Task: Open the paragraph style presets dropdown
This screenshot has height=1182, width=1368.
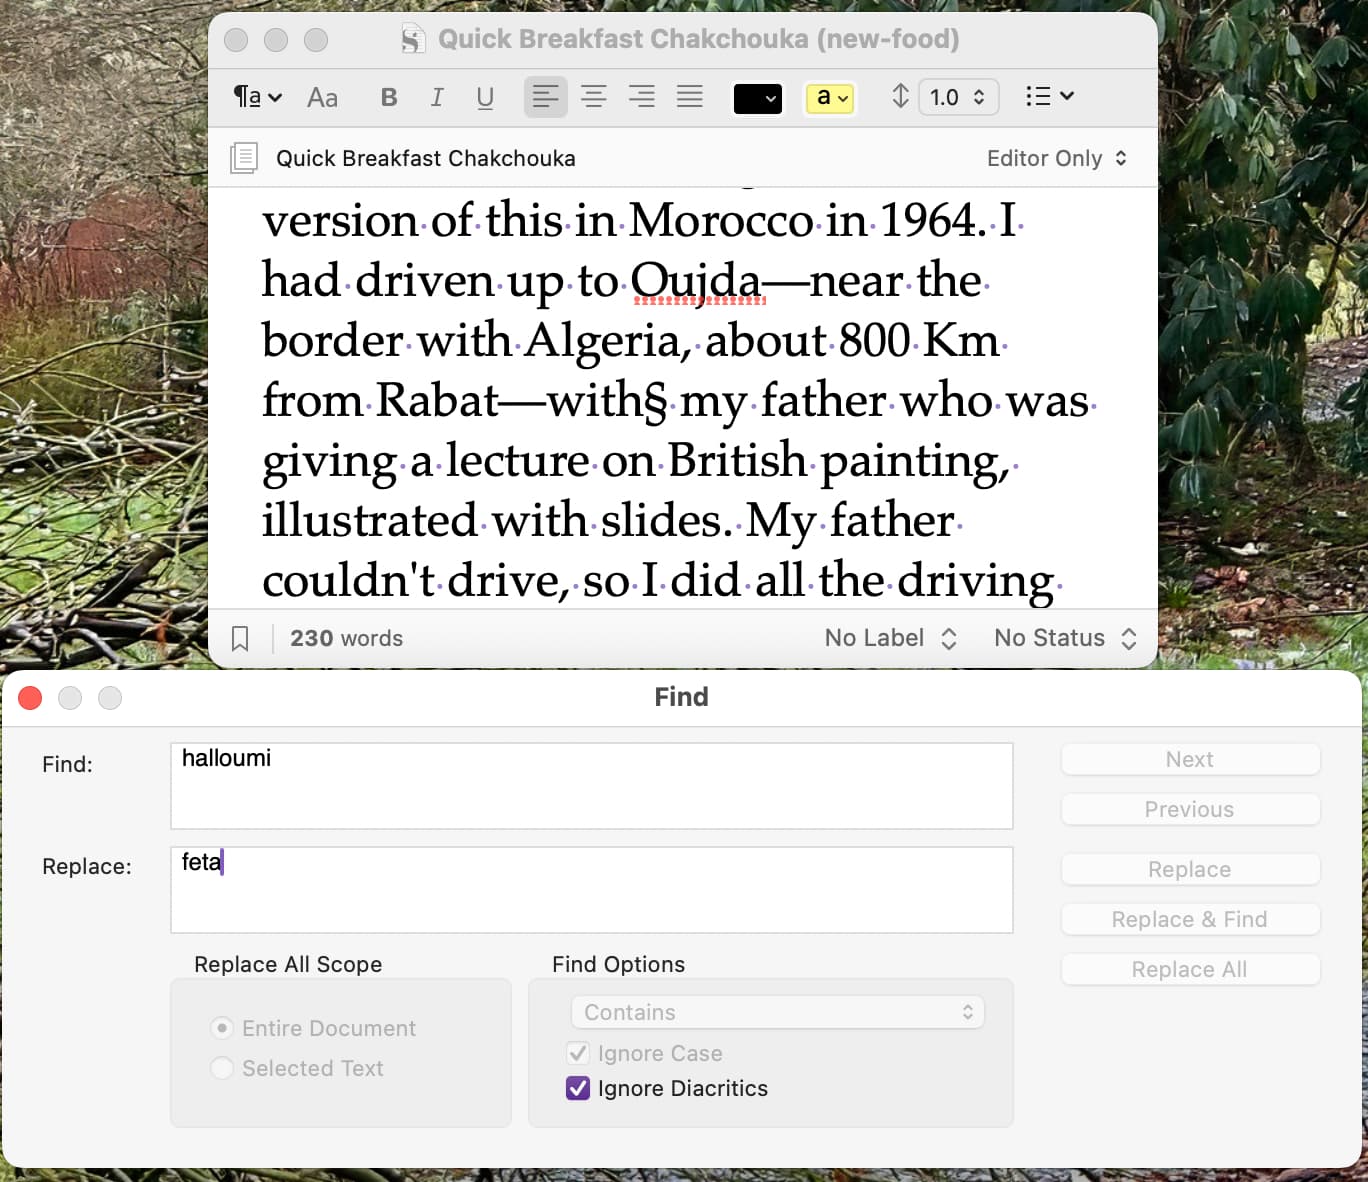Action: (x=257, y=97)
